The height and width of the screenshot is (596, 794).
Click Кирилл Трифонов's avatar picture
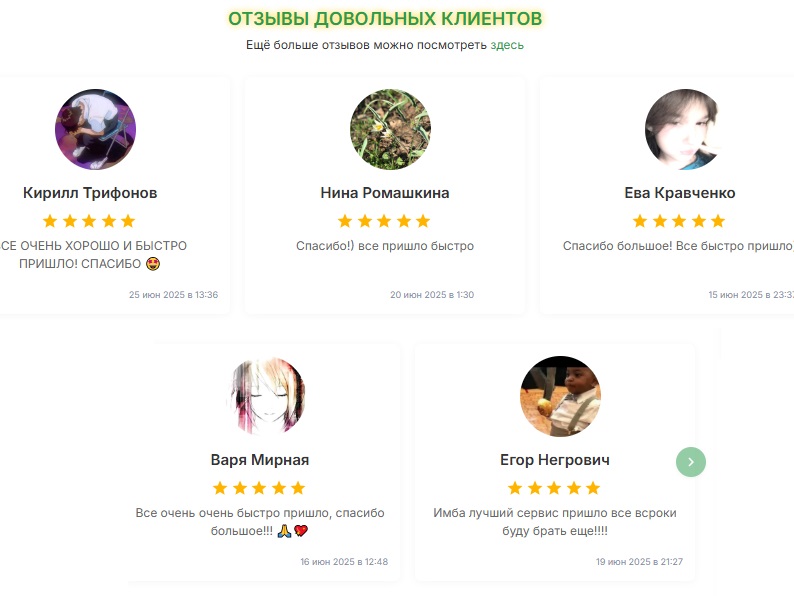(95, 130)
